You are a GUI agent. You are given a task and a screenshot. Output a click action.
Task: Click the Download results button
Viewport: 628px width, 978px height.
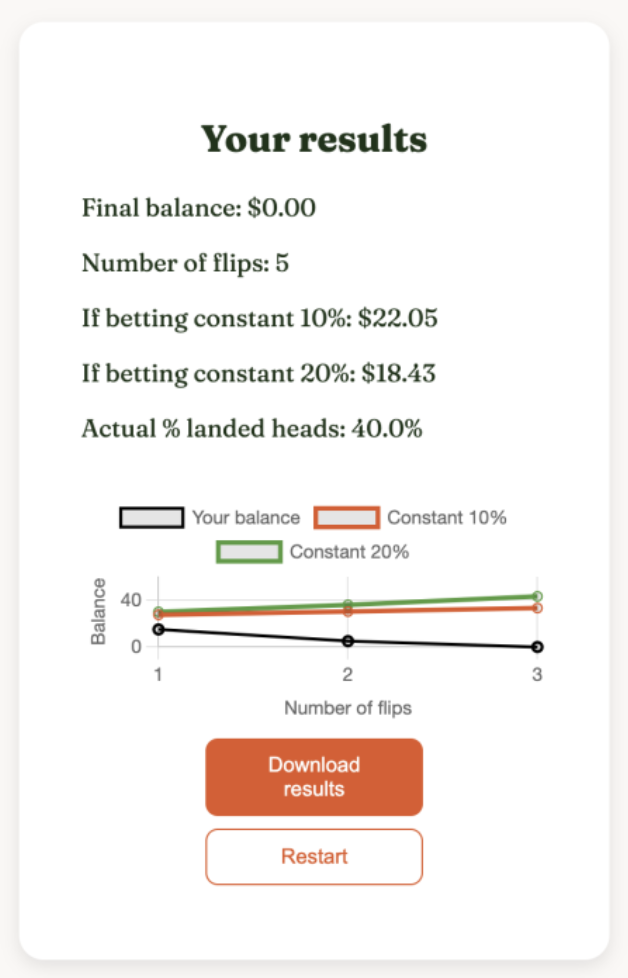[314, 777]
